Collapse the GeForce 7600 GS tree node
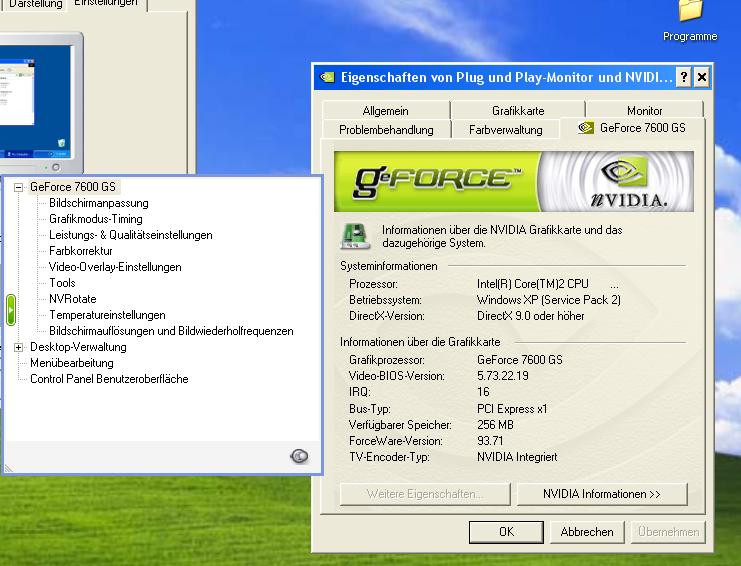The width and height of the screenshot is (741, 566). tap(18, 188)
